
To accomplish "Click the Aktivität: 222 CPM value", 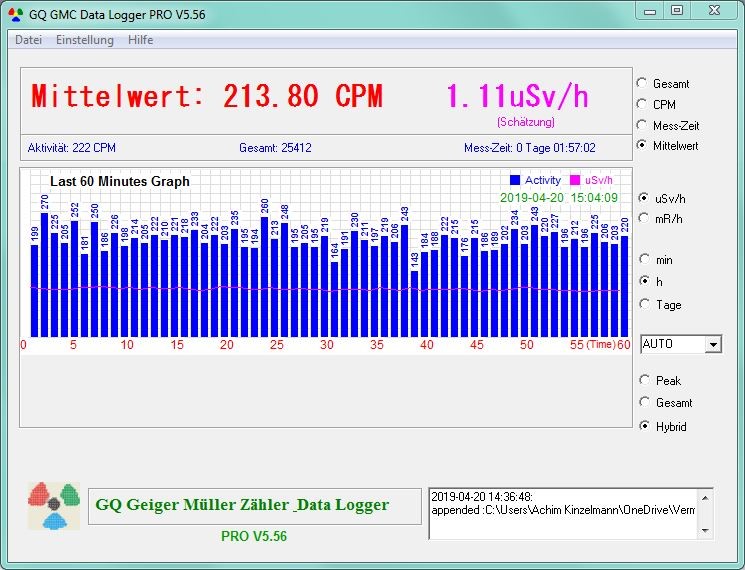I will (x=72, y=148).
